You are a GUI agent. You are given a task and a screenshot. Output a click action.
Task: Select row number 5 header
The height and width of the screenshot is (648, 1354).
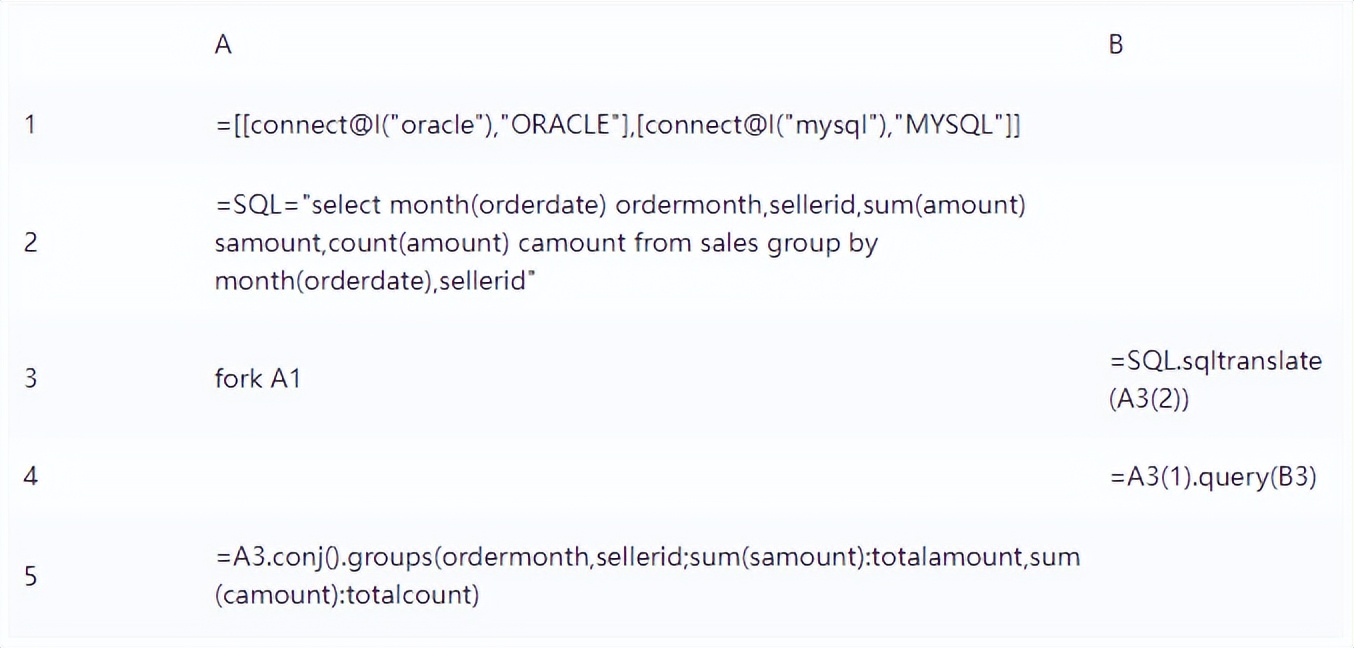[x=31, y=576]
